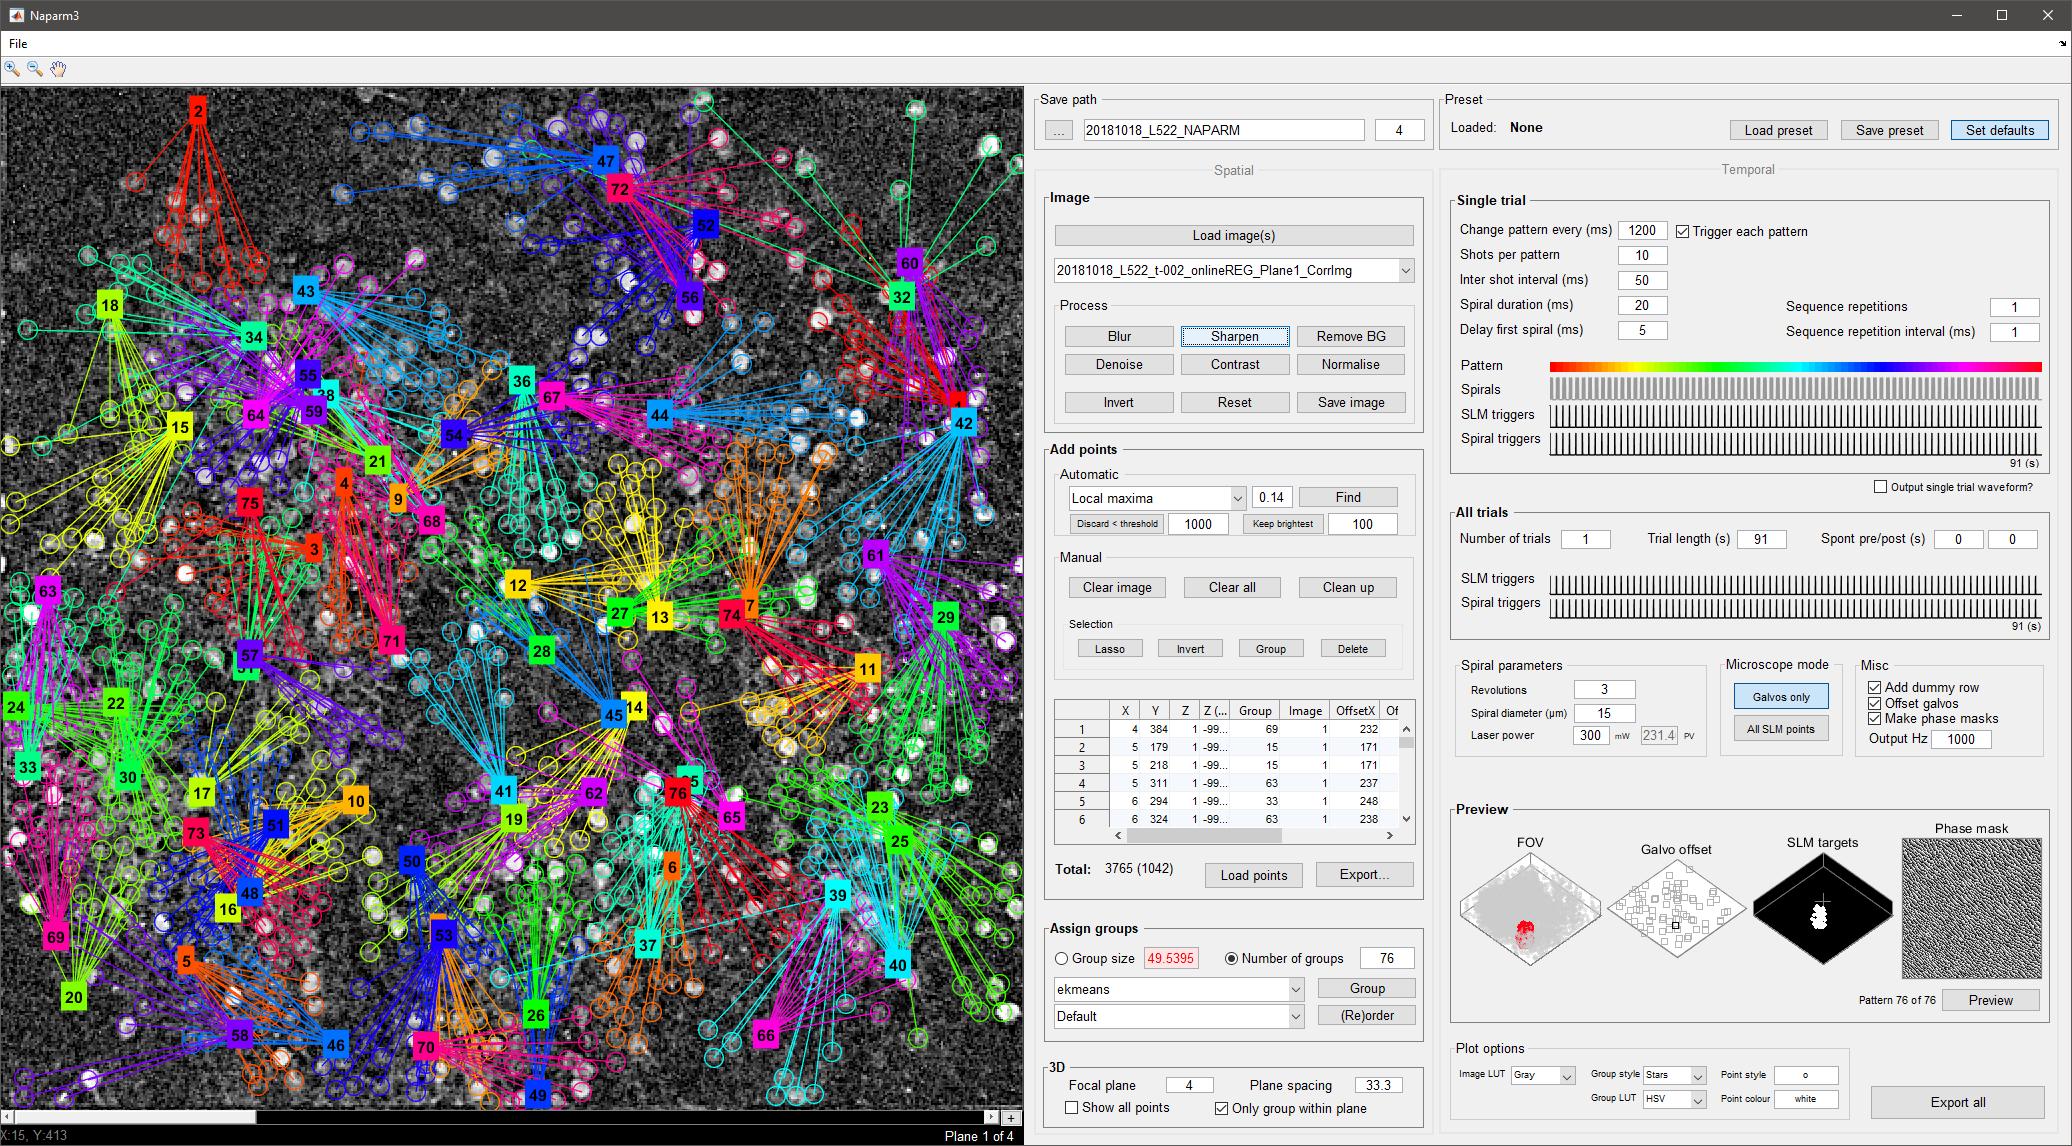This screenshot has height=1146, width=2072.
Task: Click the Phase mask preview thumbnail
Action: (1970, 908)
